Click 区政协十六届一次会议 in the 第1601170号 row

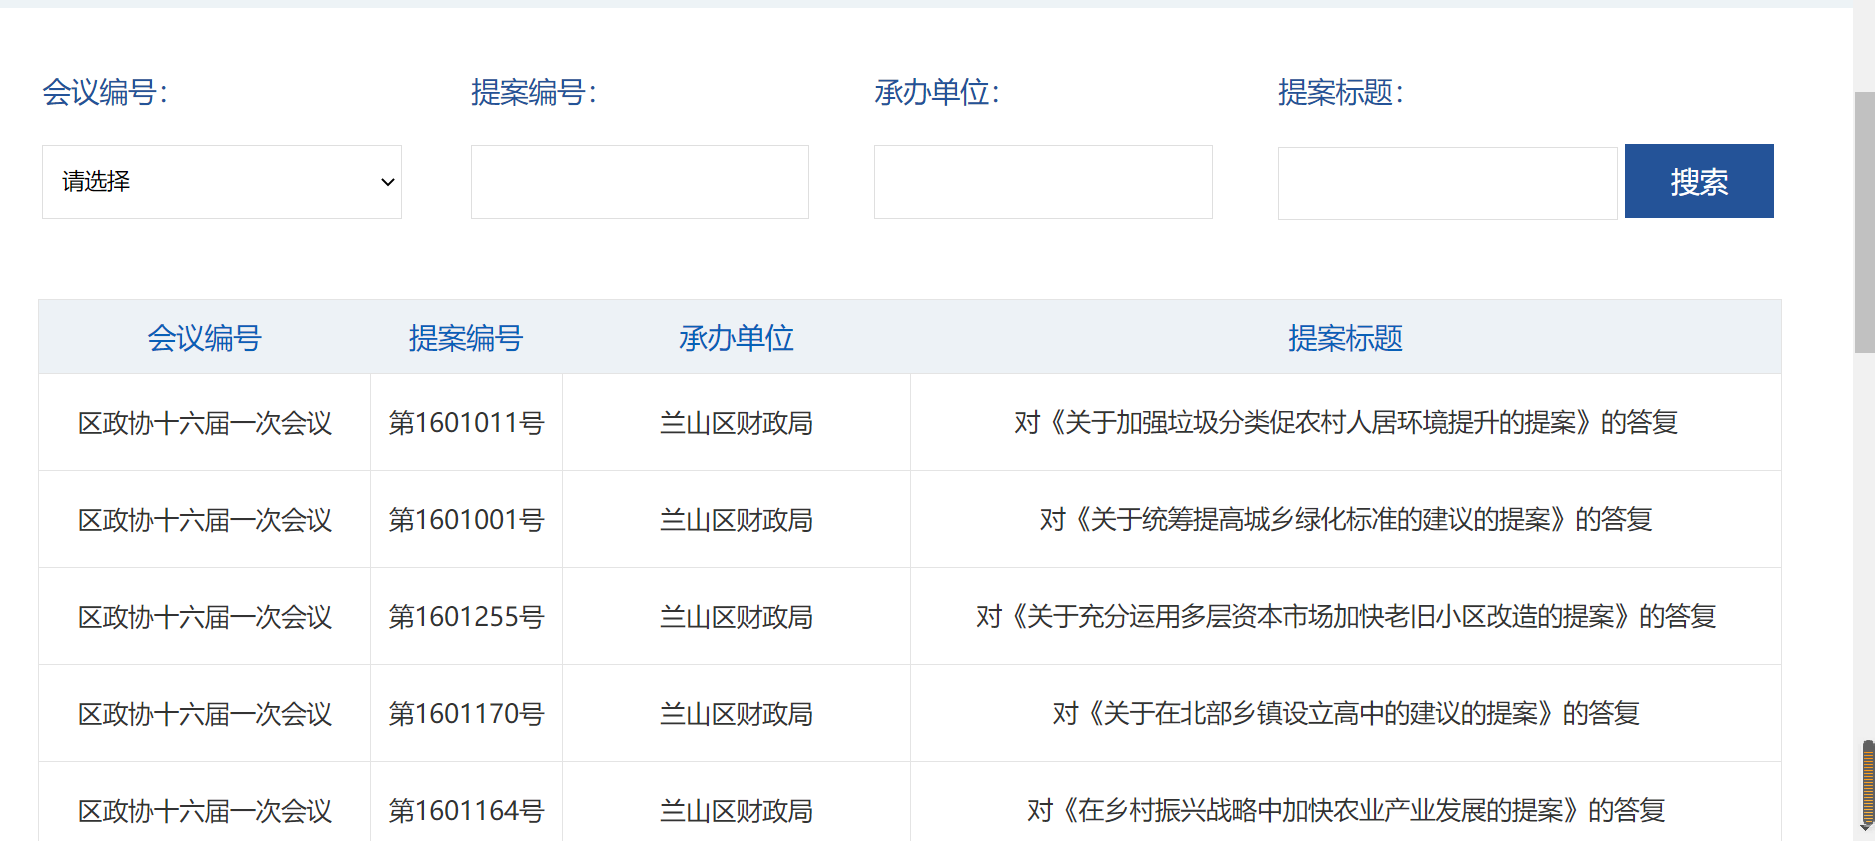[x=205, y=714]
